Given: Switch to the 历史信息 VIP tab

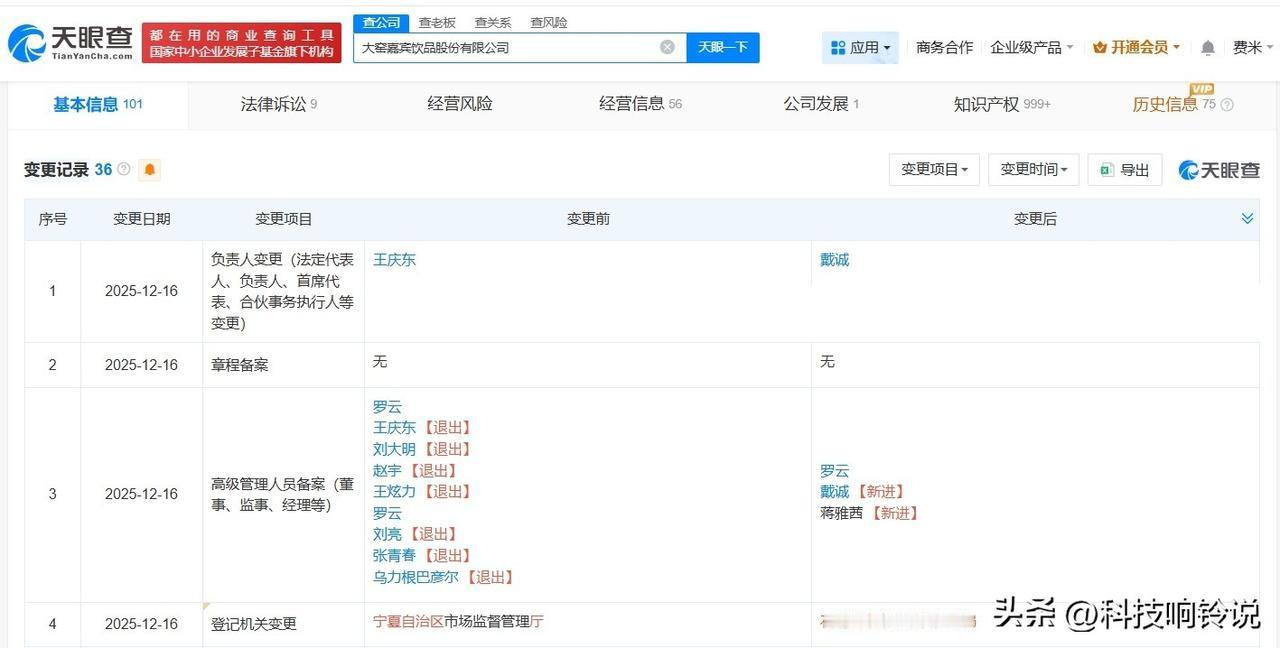Looking at the screenshot, I should click(1173, 104).
